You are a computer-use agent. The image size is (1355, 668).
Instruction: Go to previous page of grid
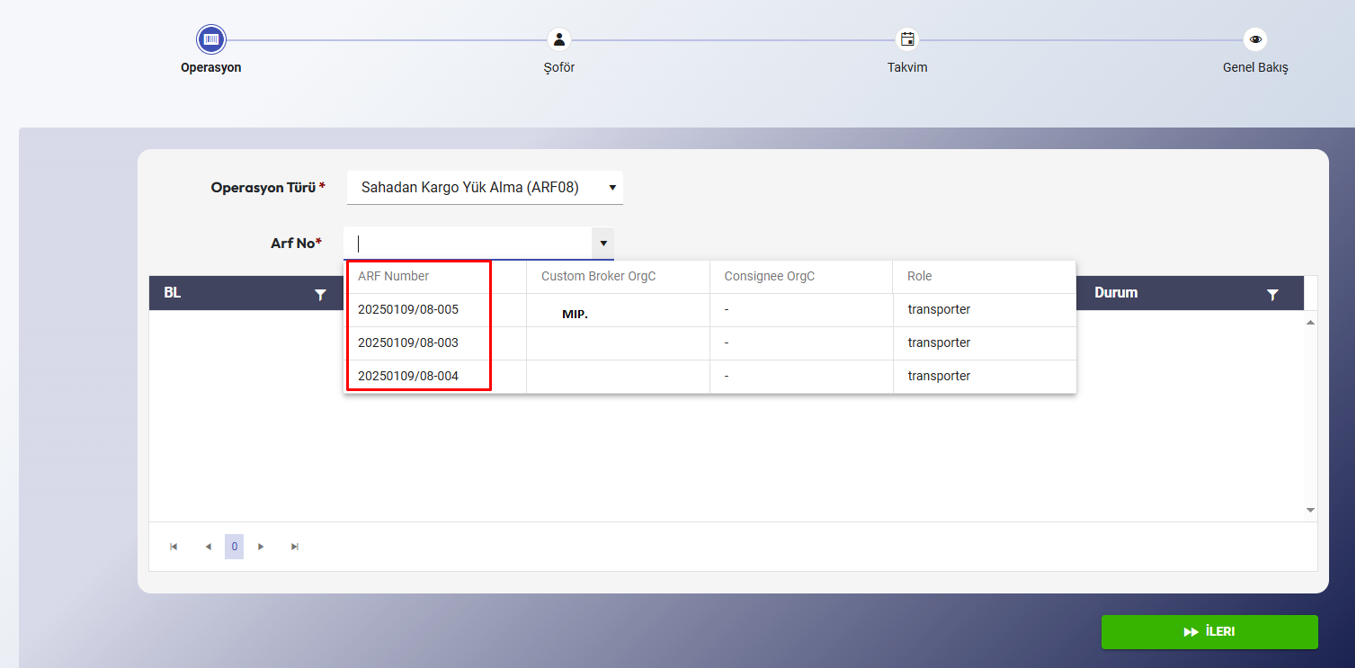pos(208,547)
